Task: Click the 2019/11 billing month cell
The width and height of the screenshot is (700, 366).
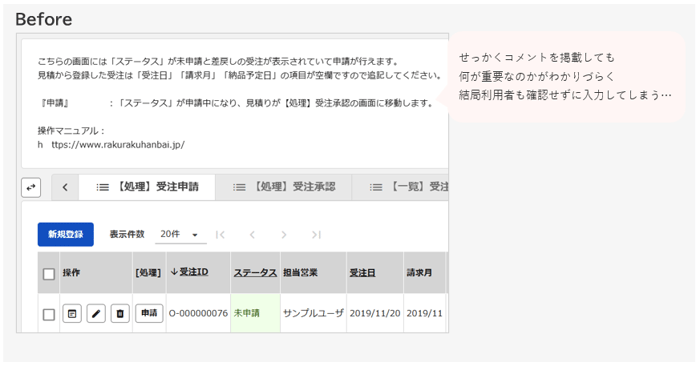Action: point(424,313)
